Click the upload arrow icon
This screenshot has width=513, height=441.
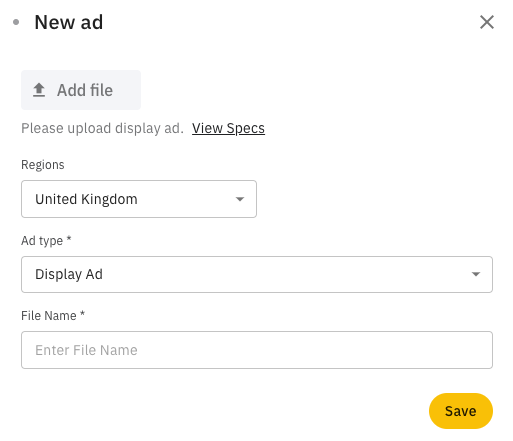pos(39,90)
